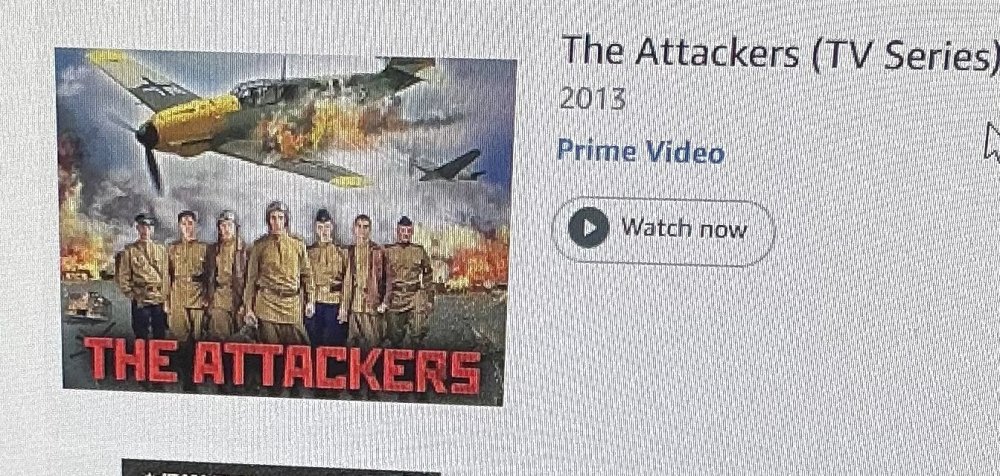Click the leftmost soldier wearing a peaked cap
1000x476 pixels.
coord(143,274)
